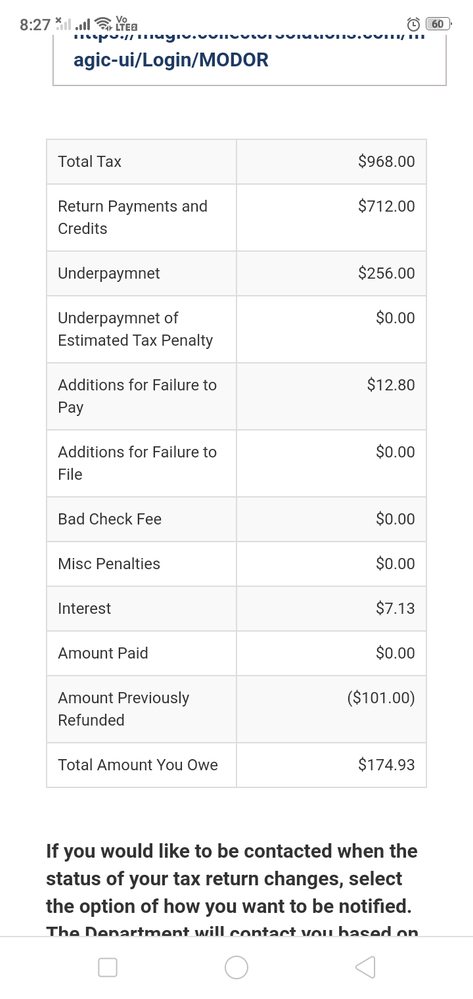
Task: Select Return Payments and Credits row
Action: tap(236, 217)
